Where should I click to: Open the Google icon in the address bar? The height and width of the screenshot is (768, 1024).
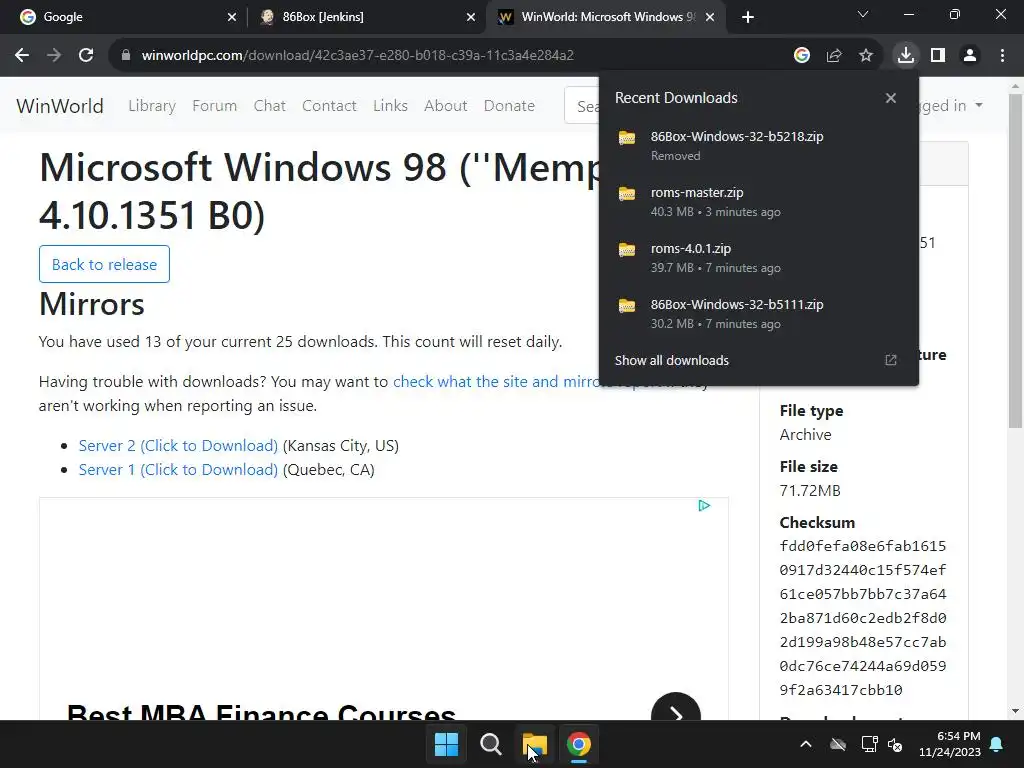802,56
